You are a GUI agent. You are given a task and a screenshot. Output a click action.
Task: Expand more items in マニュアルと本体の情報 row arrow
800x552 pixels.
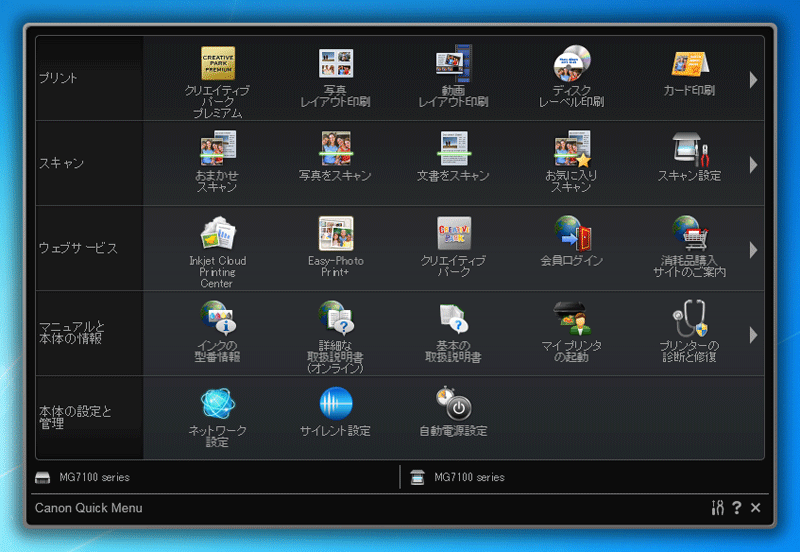coord(754,335)
